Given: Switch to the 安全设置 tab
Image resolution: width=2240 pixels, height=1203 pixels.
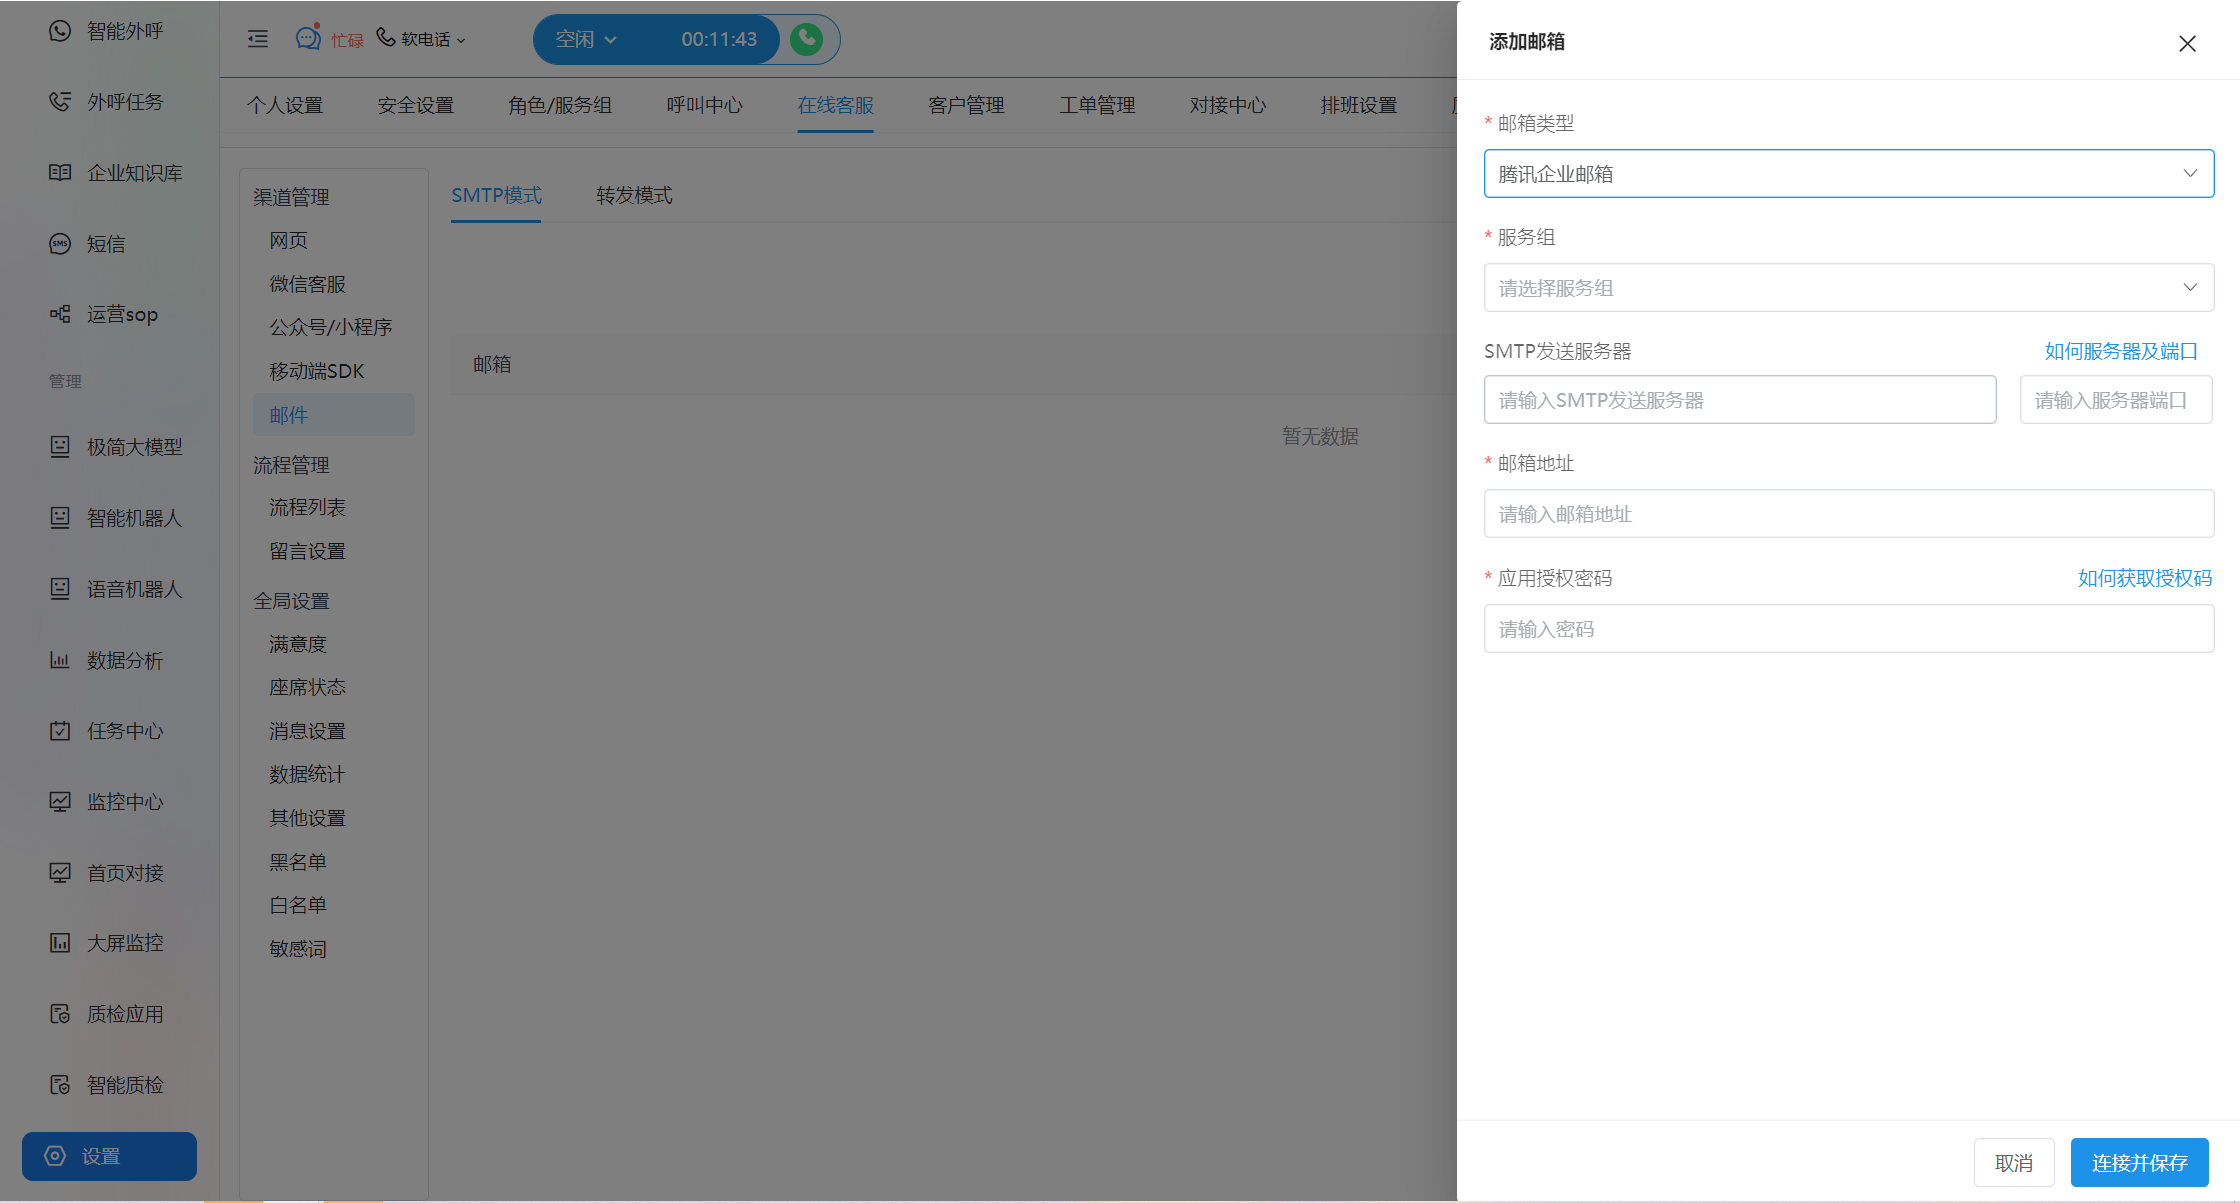Looking at the screenshot, I should pyautogui.click(x=416, y=105).
